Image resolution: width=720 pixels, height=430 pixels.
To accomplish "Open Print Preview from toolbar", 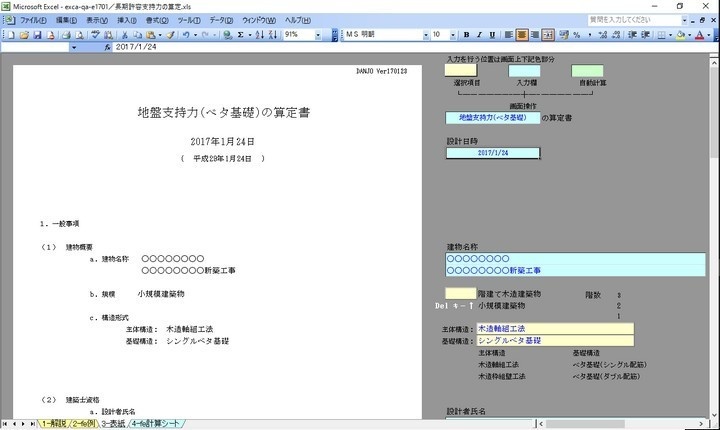I will pyautogui.click(x=79, y=35).
